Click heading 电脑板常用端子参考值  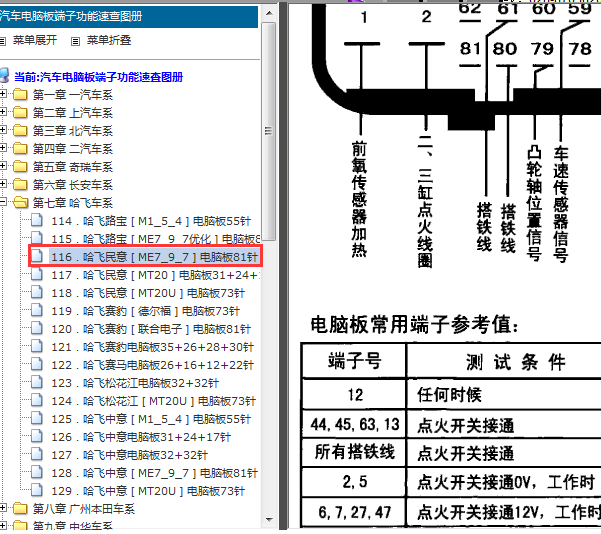coord(414,325)
